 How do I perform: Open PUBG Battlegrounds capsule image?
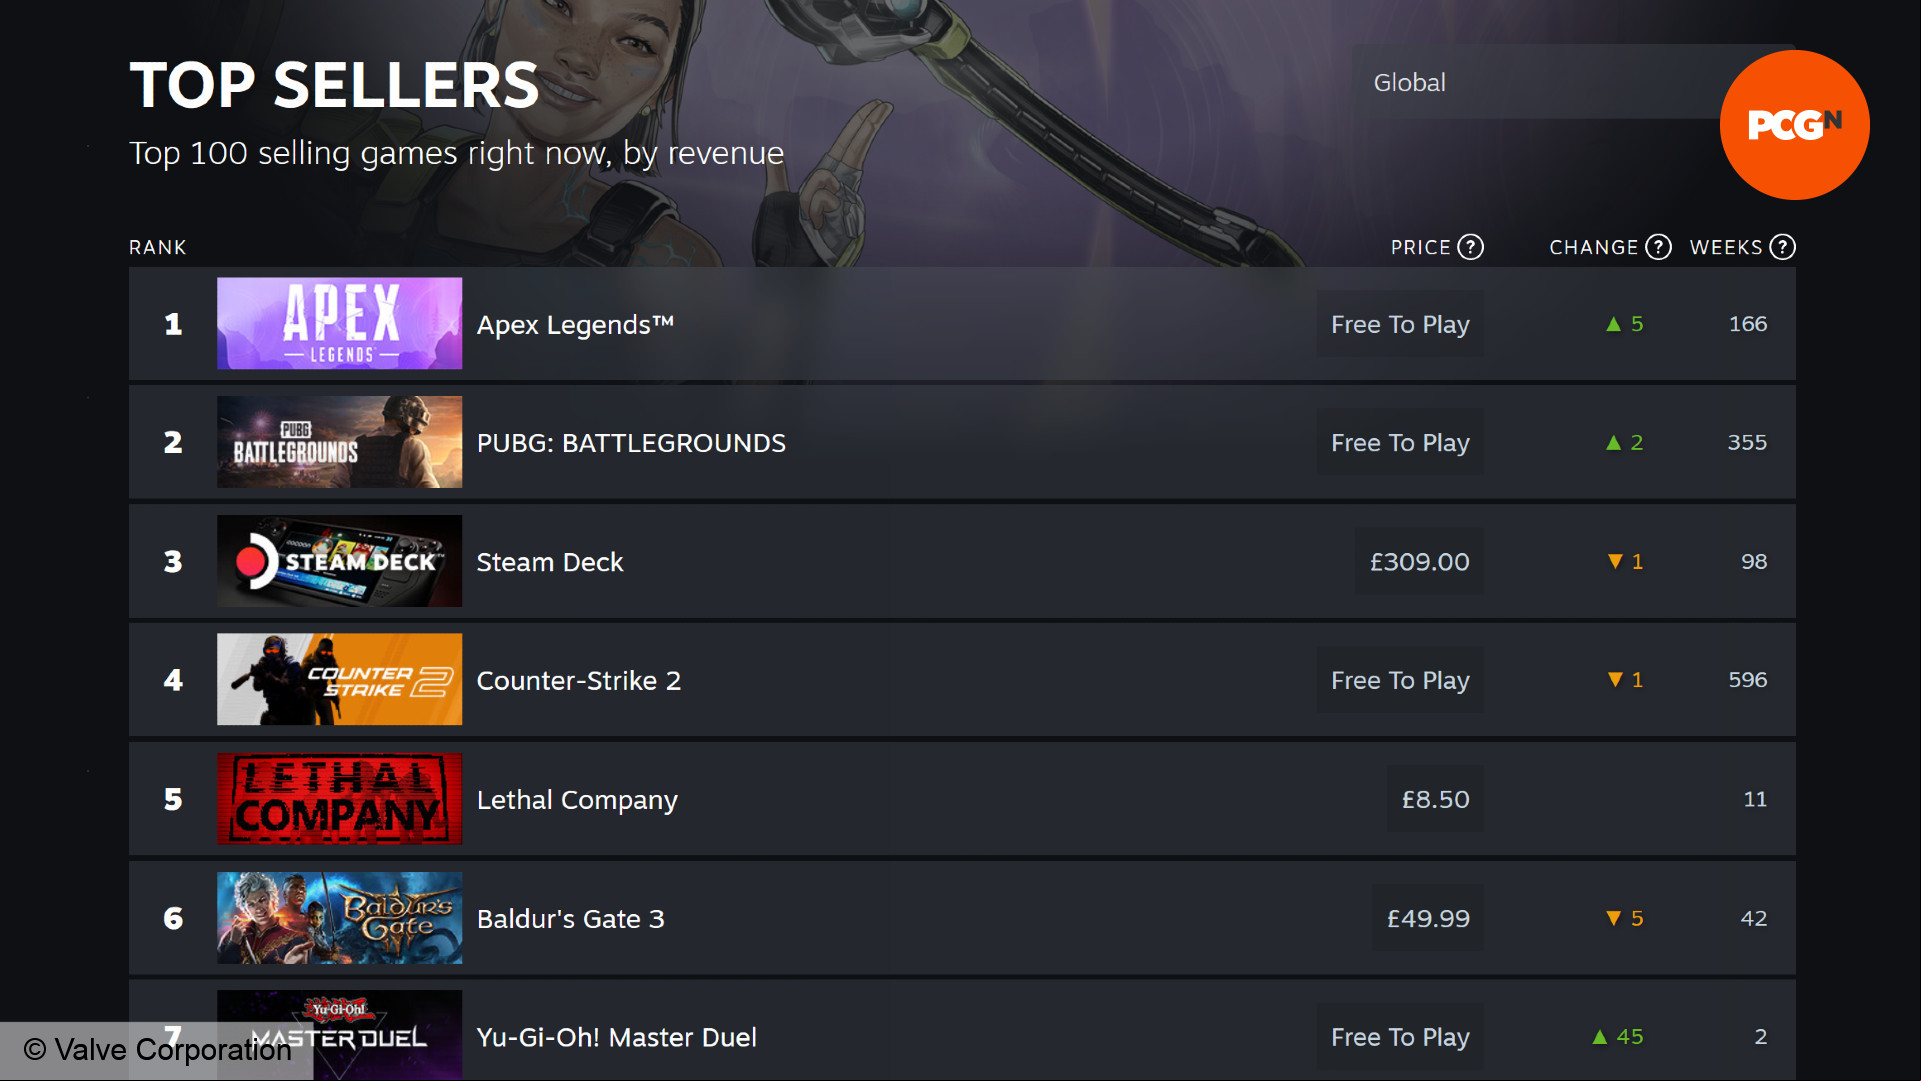(x=340, y=442)
